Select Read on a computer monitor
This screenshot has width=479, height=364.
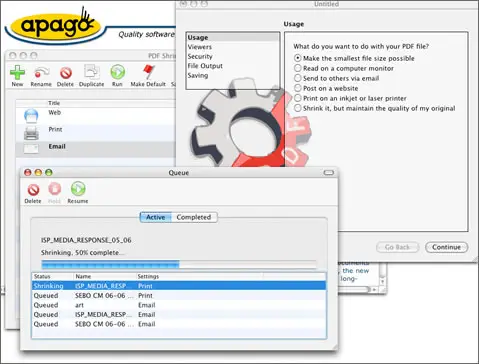coord(297,68)
